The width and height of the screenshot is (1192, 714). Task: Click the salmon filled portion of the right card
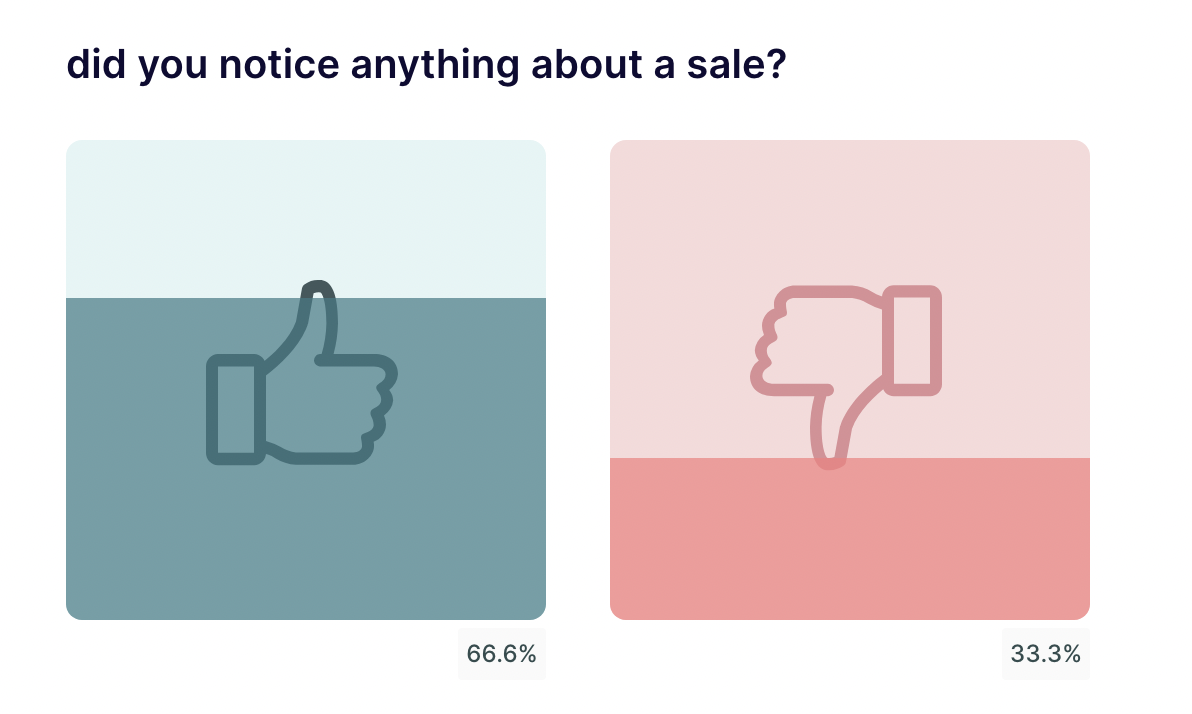coord(850,538)
